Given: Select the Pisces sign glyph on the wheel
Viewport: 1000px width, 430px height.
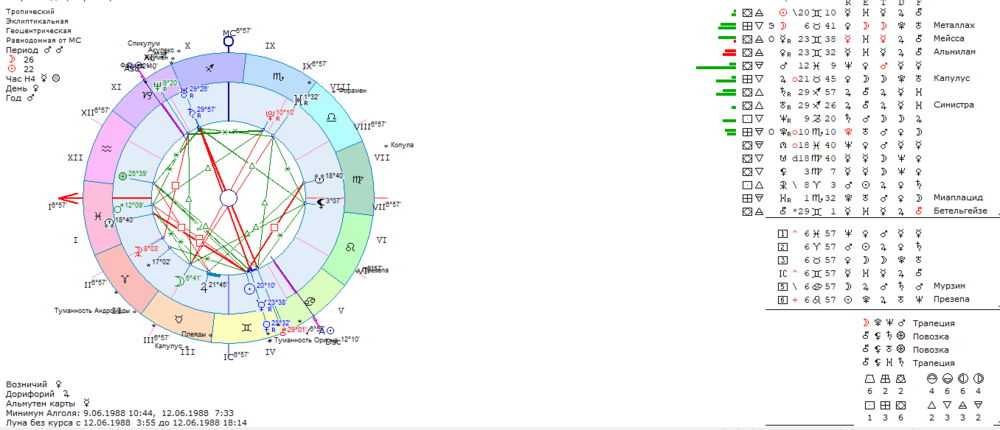Looking at the screenshot, I should [99, 217].
